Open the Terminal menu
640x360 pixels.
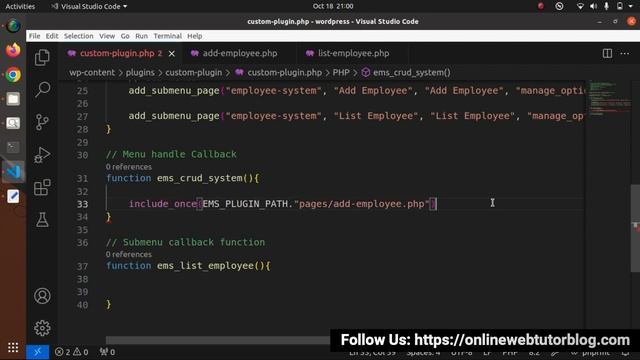click(167, 36)
